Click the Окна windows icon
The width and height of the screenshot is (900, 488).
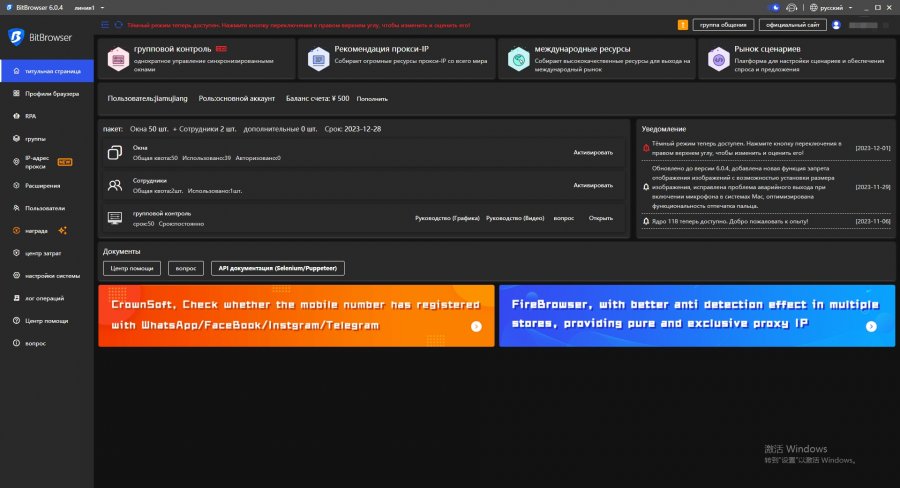click(x=115, y=152)
